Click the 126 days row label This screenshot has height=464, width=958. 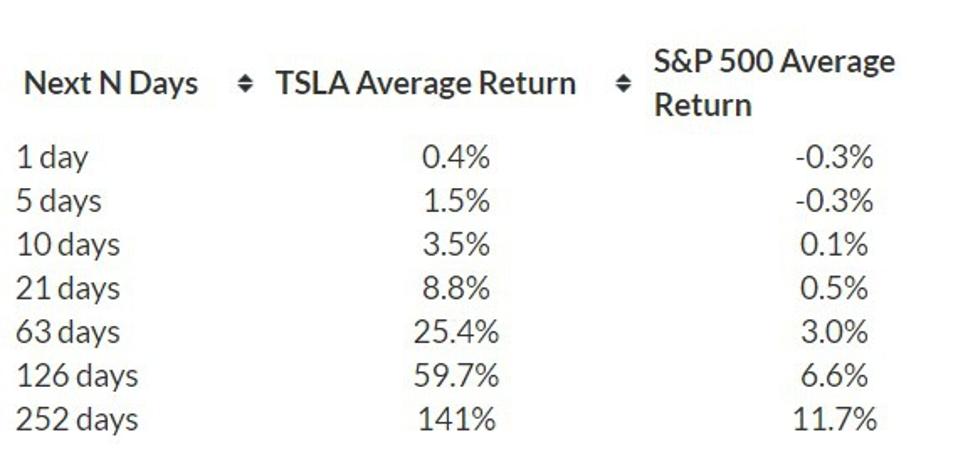76,376
